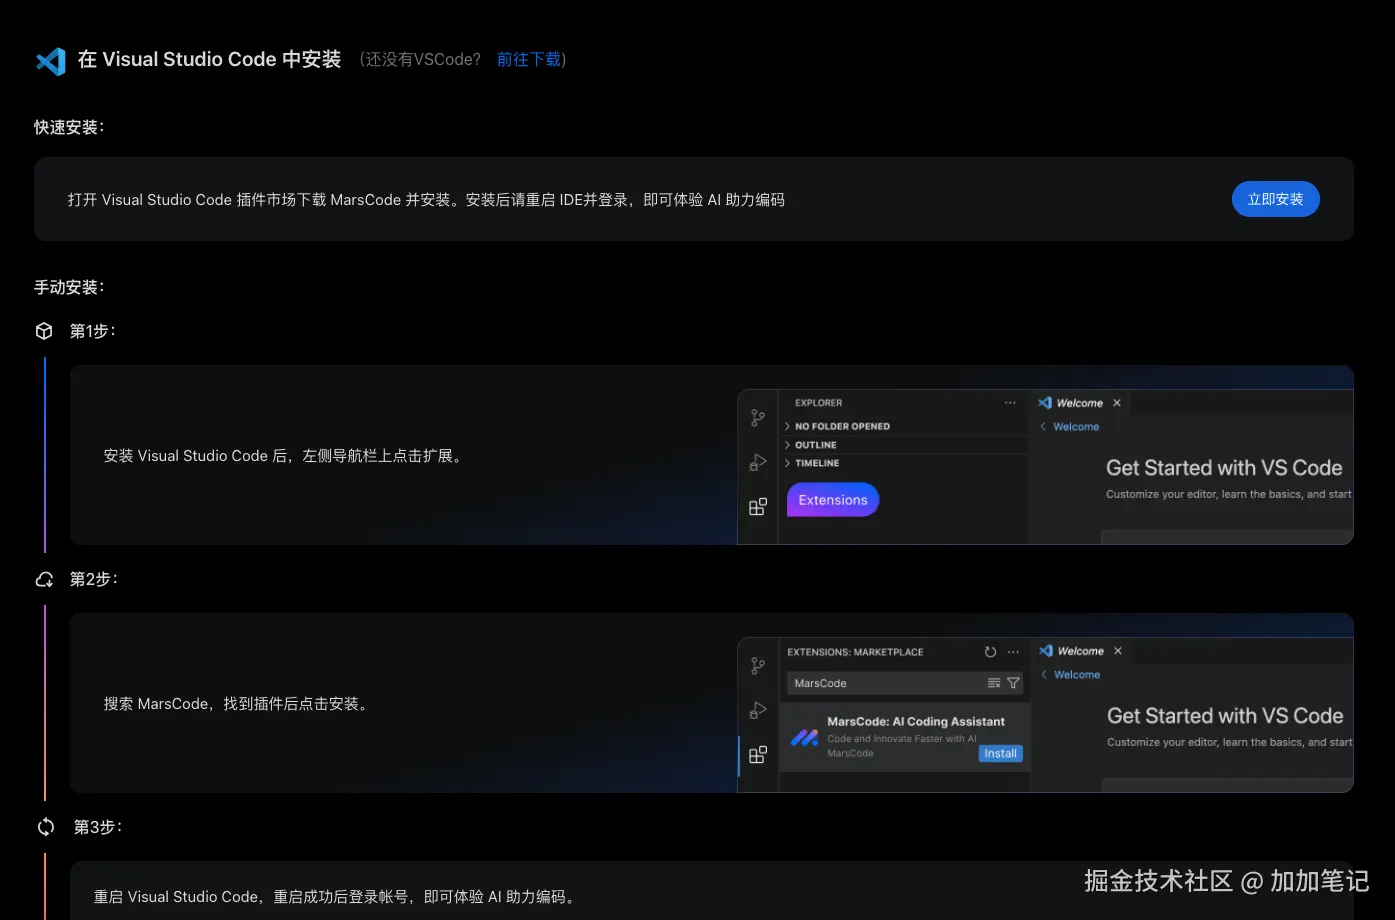The width and height of the screenshot is (1395, 920).
Task: Click the EXPLORER panel title
Action: [818, 403]
